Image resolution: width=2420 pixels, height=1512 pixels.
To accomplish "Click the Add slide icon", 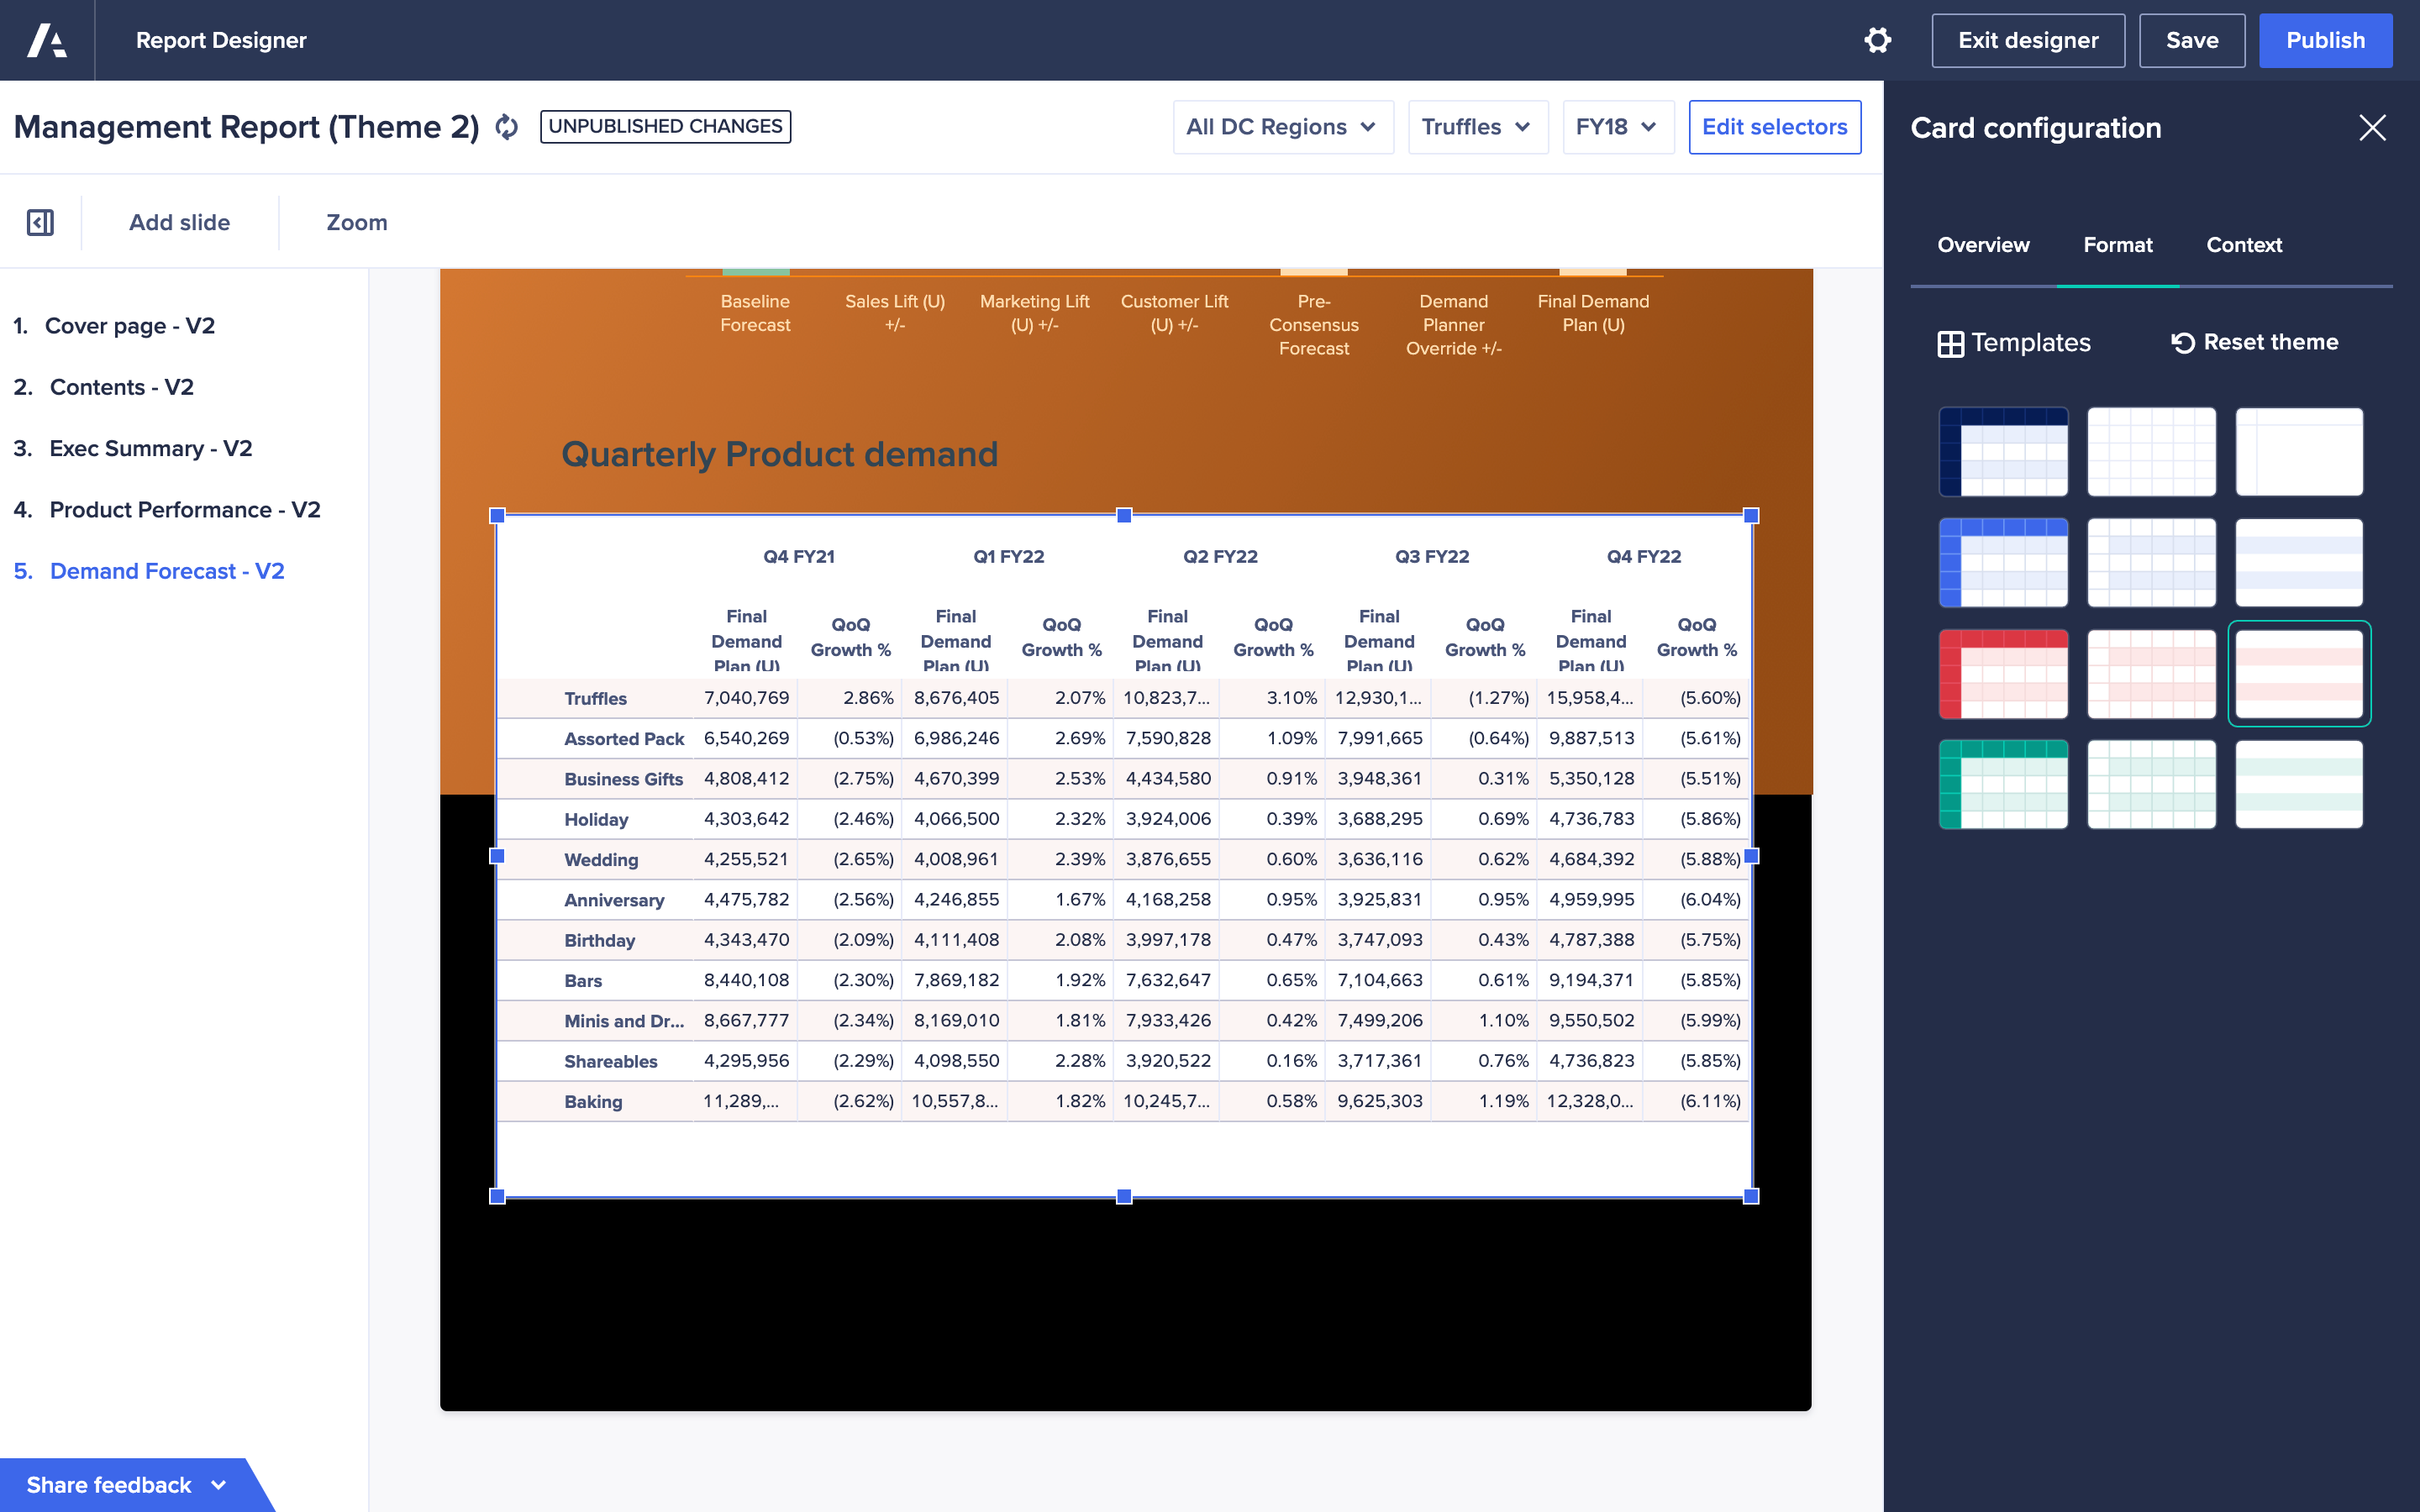I will 180,221.
